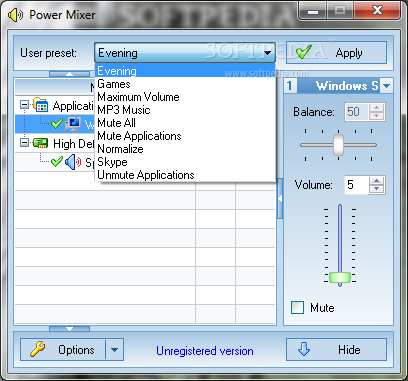
Task: Increase the Balance value with up arrow
Action: [377, 108]
